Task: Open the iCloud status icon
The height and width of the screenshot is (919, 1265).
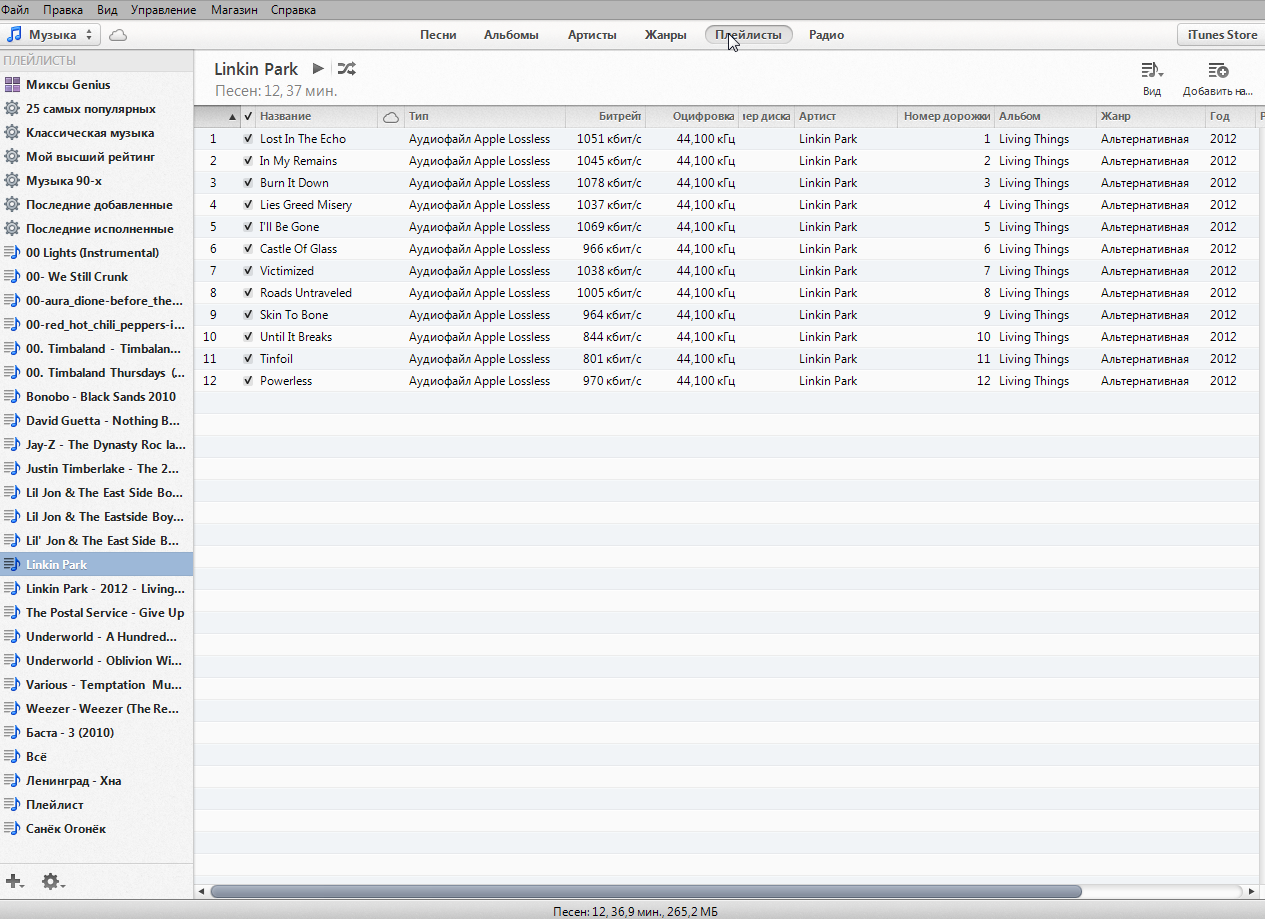Action: tap(118, 35)
